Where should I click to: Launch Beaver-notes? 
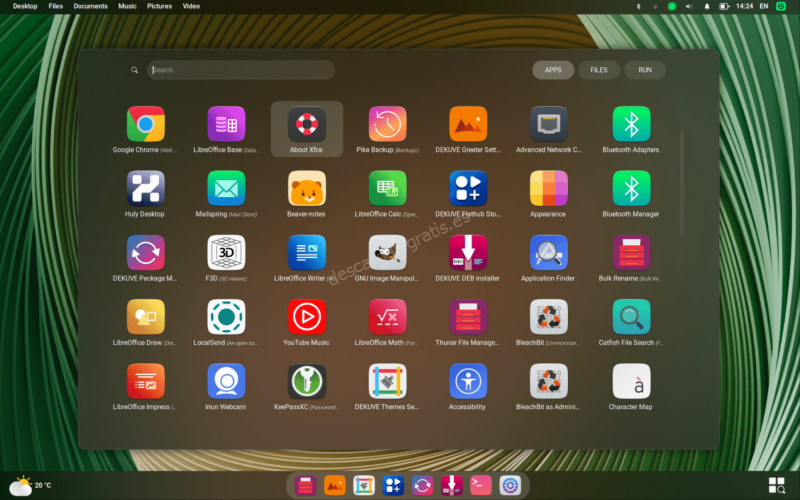click(x=307, y=188)
